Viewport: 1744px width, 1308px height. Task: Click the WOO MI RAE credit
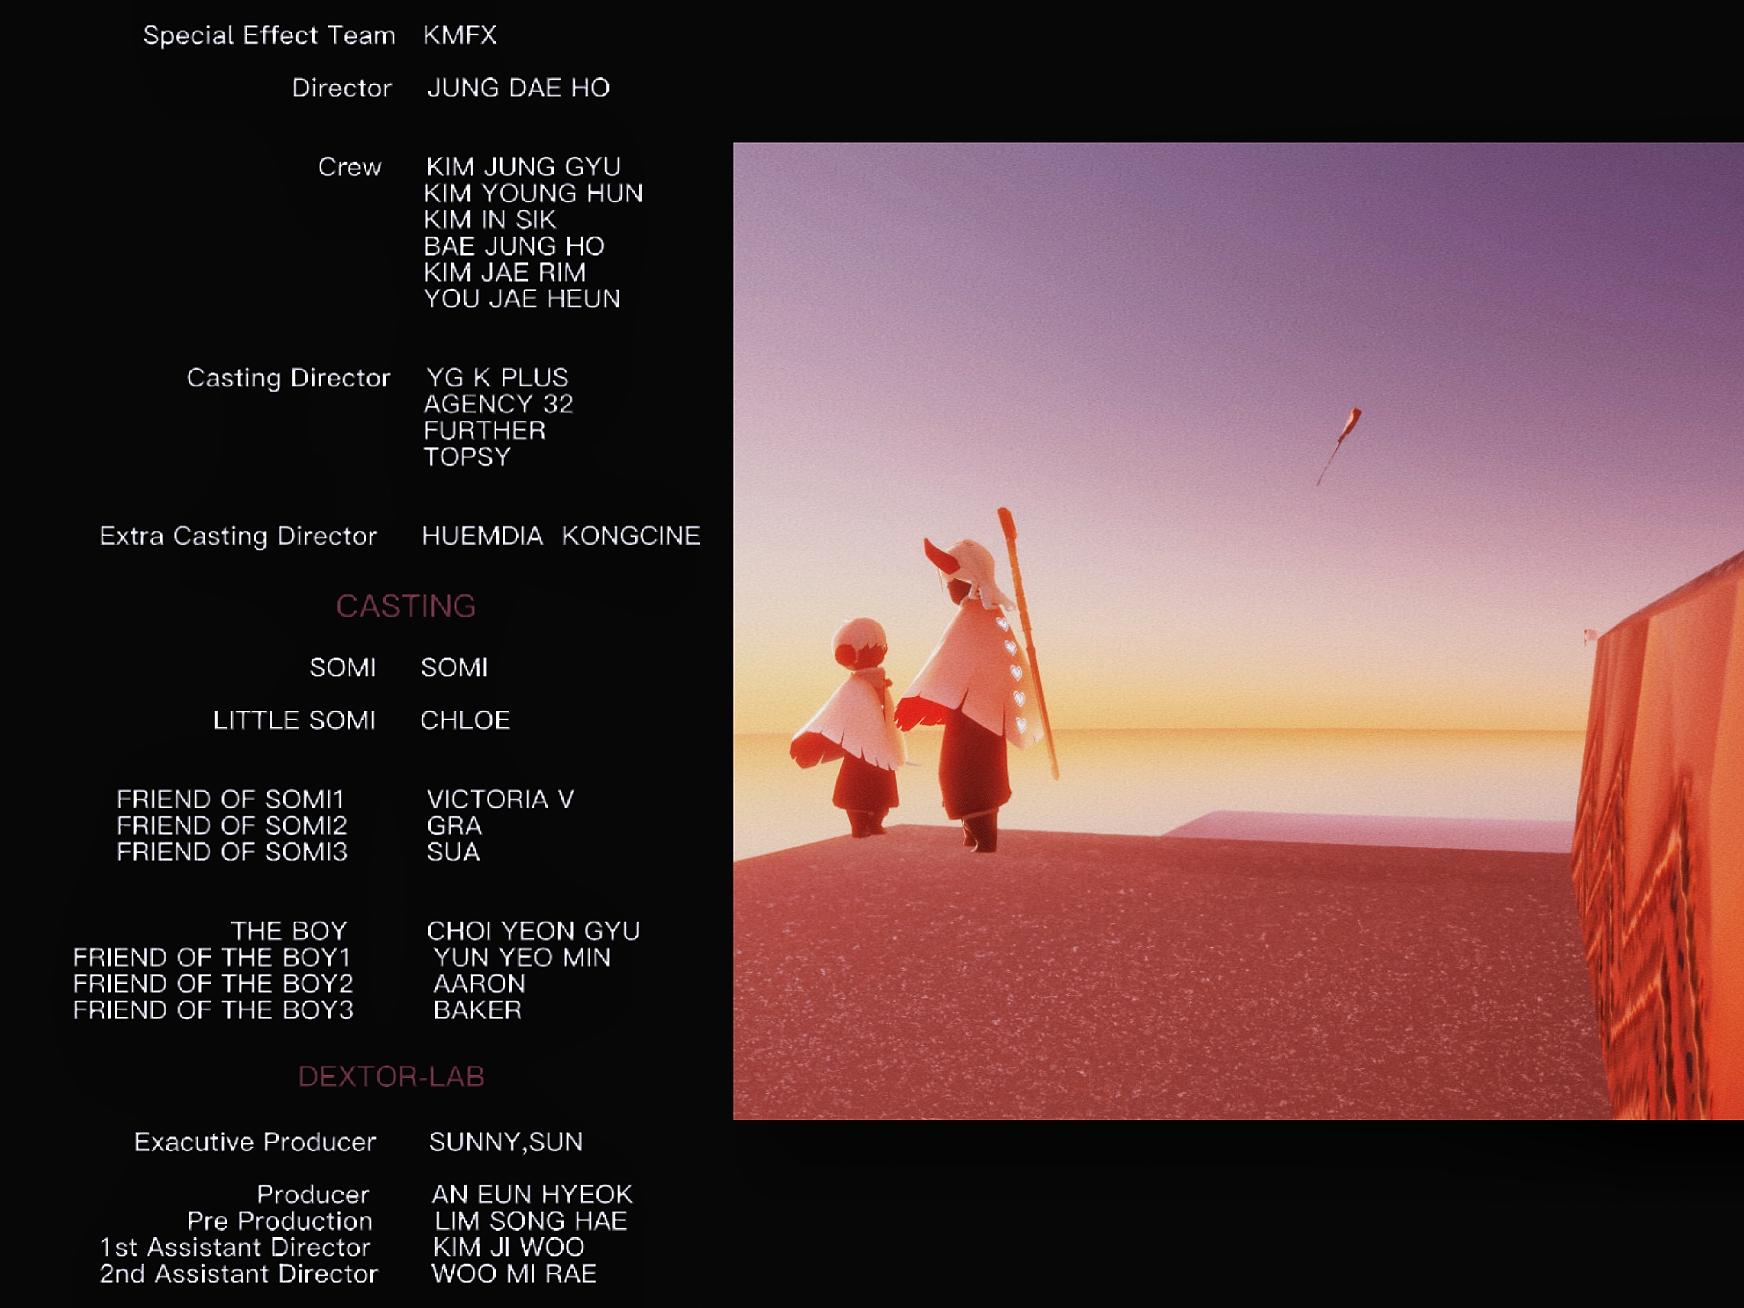(514, 1274)
